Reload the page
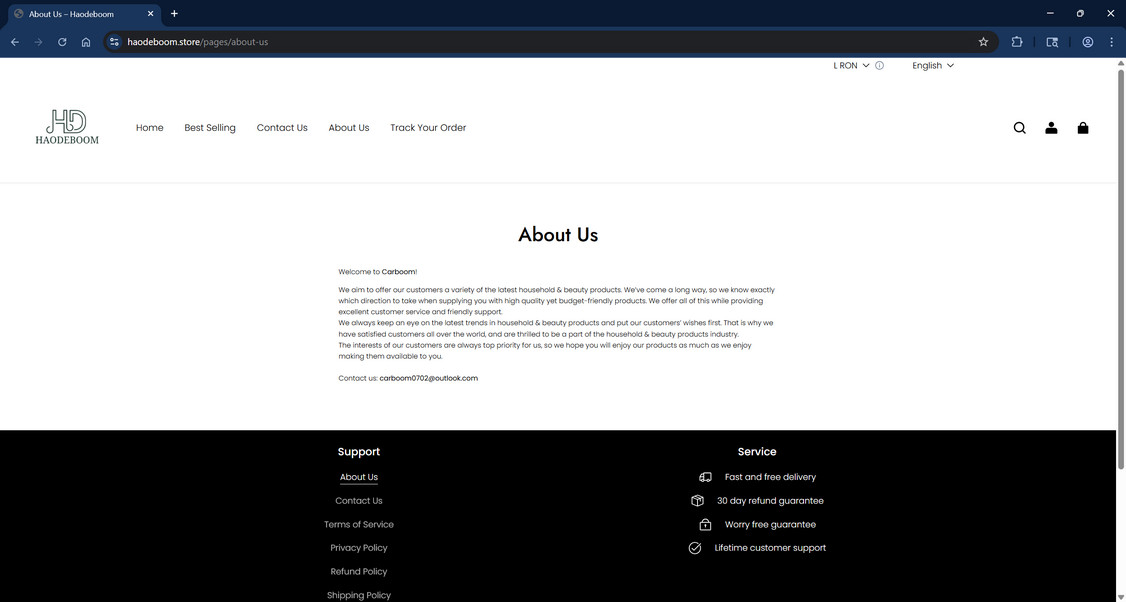 [x=61, y=42]
